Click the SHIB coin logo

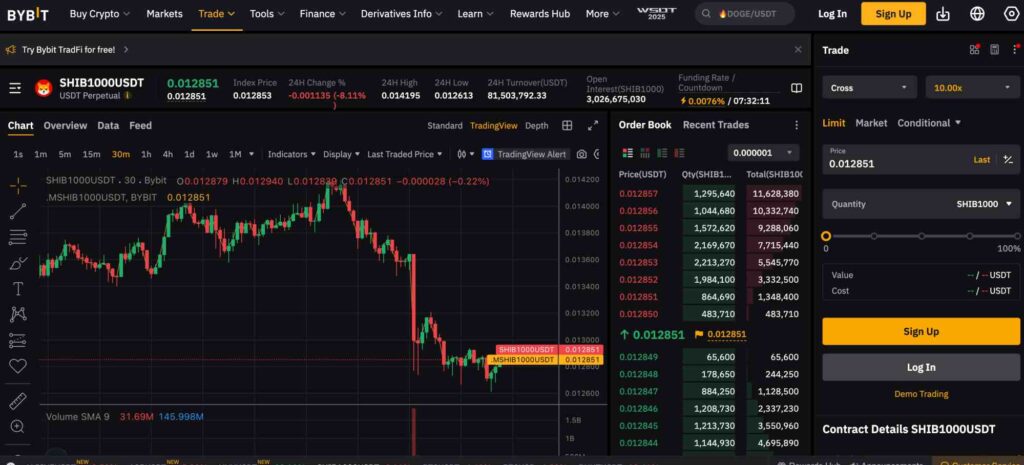click(43, 88)
